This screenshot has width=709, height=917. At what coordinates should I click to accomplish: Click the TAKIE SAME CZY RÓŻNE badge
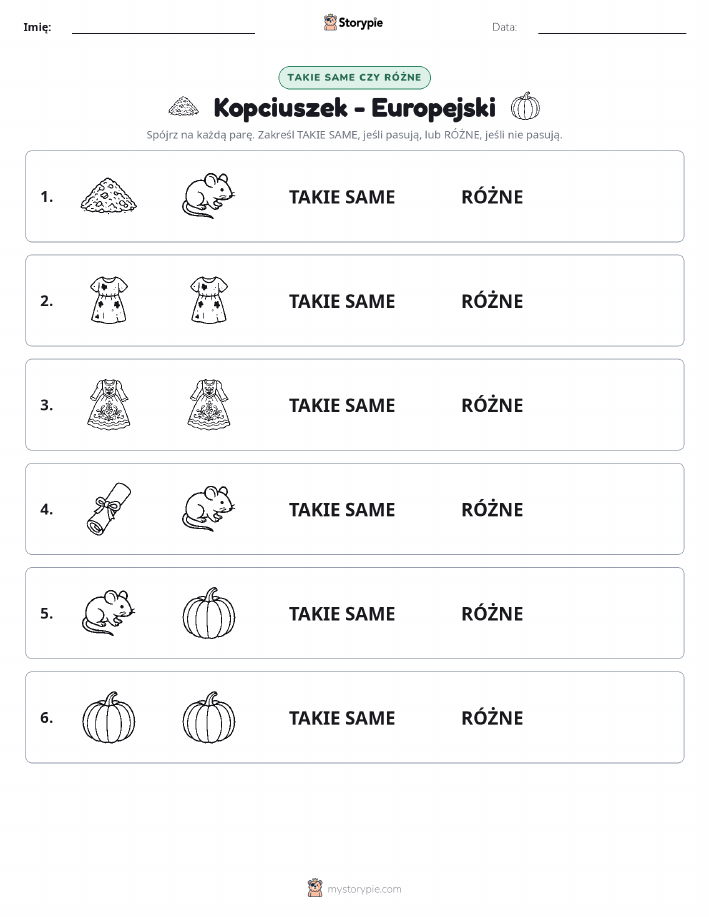[x=354, y=77]
